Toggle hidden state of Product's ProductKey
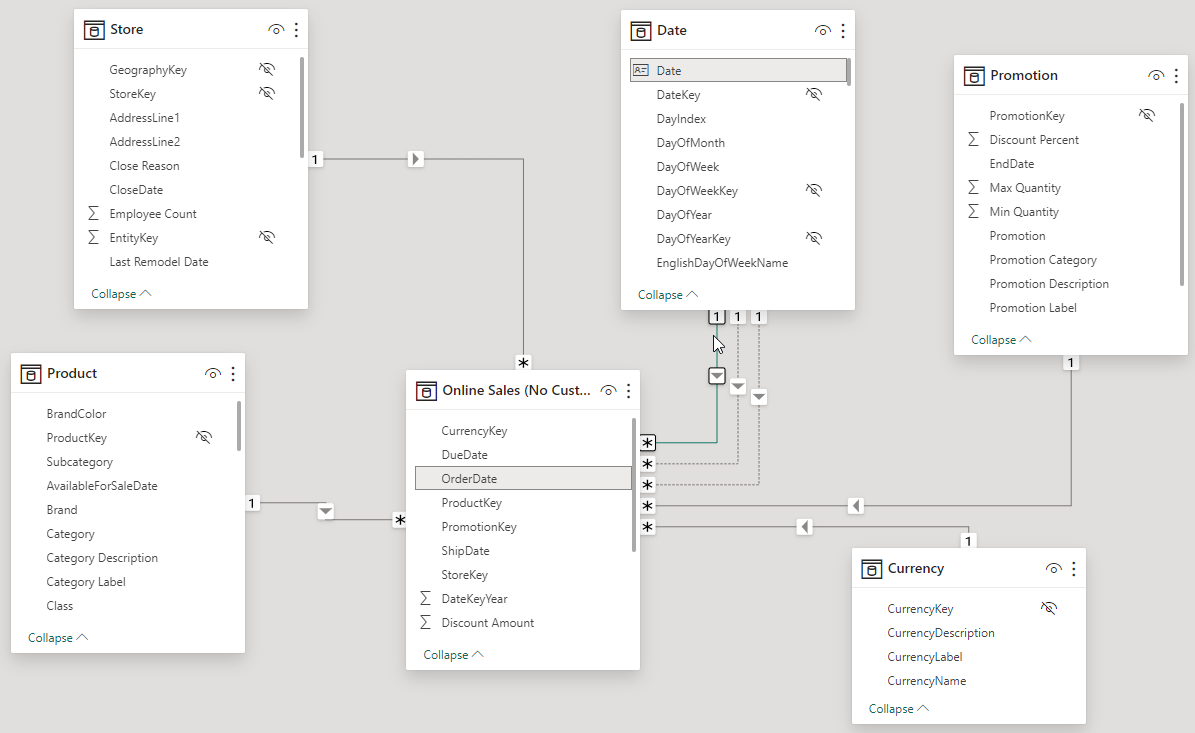The height and width of the screenshot is (733, 1195). [204, 438]
